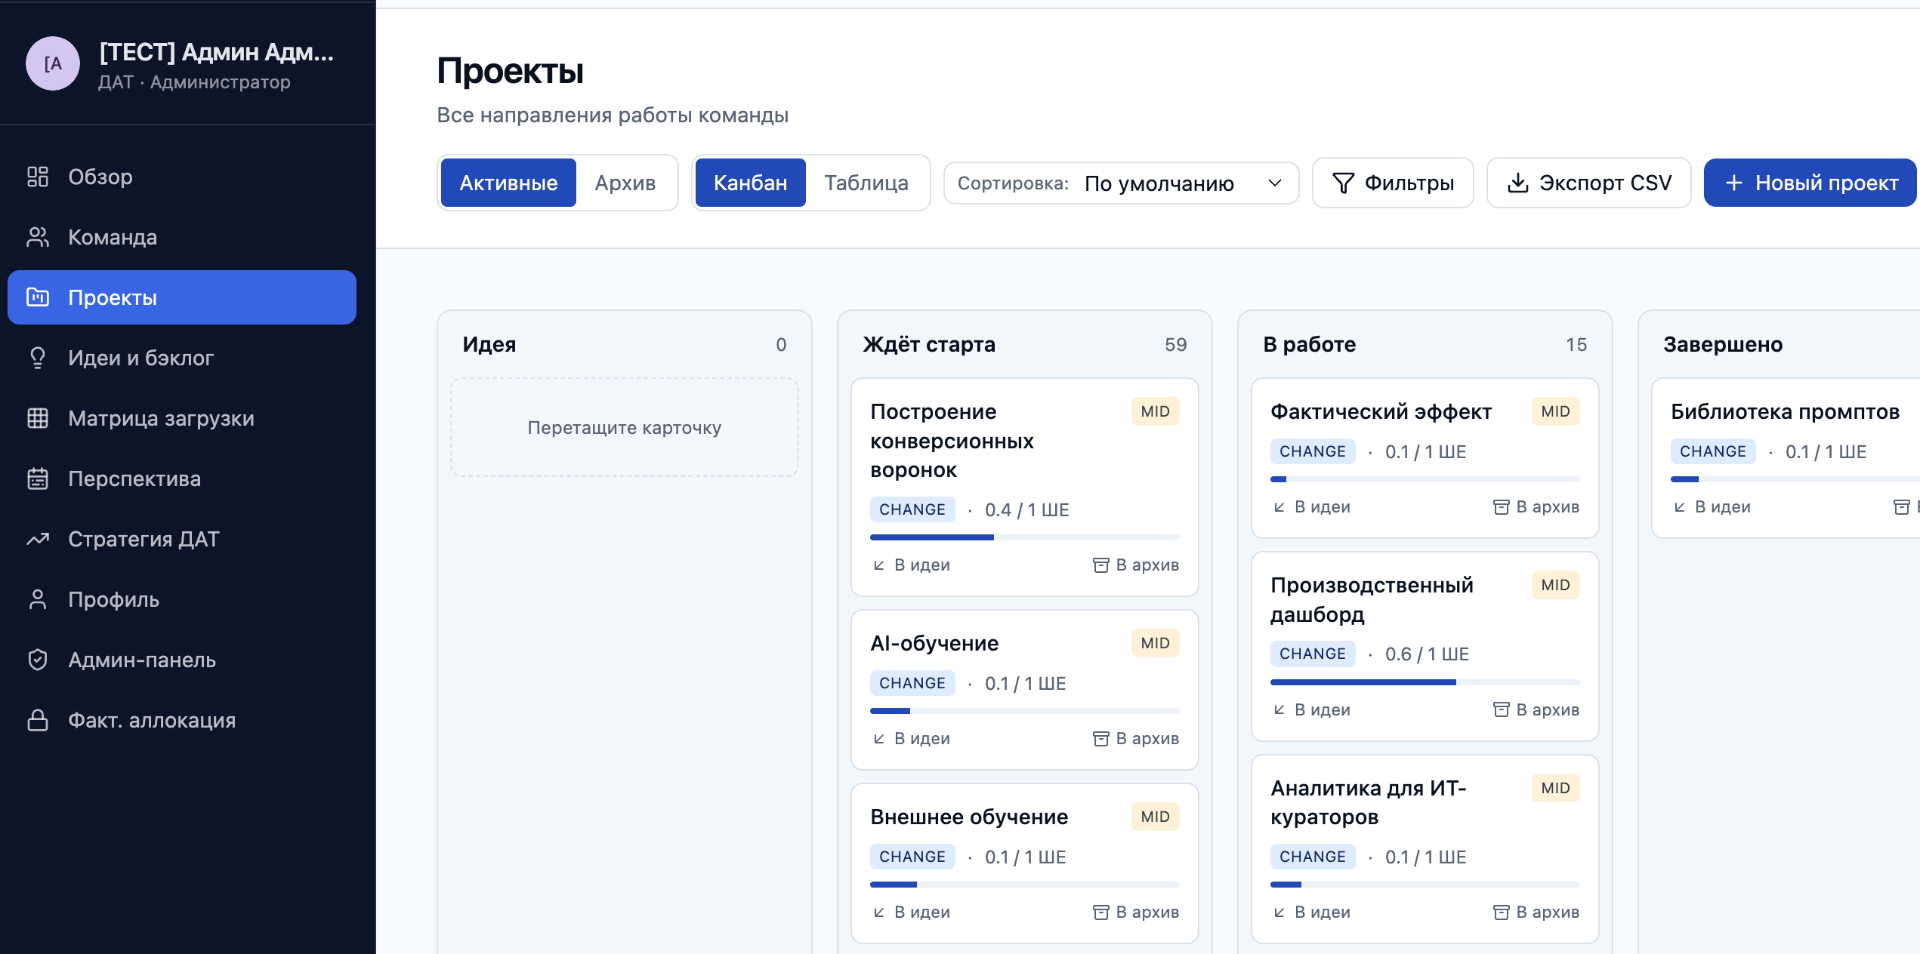The height and width of the screenshot is (954, 1920).
Task: Click the funnel icon on Фильтры button
Action: [1344, 183]
